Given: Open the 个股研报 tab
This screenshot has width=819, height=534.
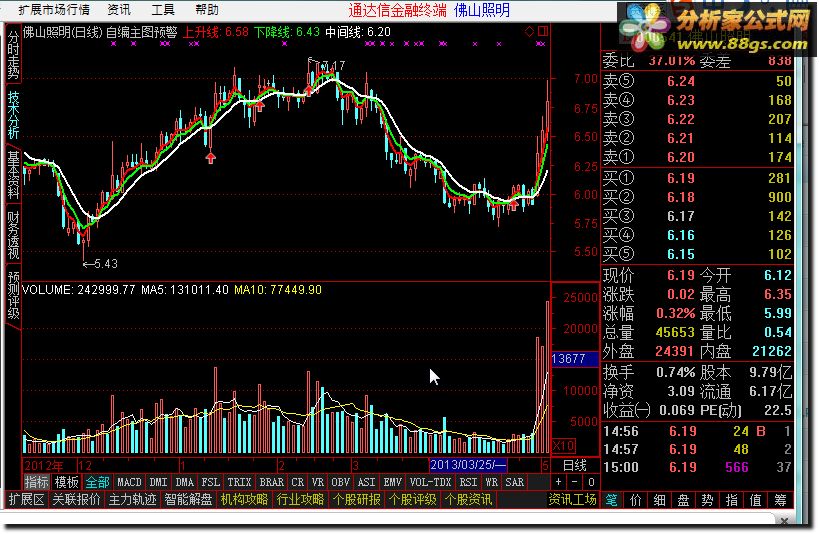Looking at the screenshot, I should tap(356, 500).
